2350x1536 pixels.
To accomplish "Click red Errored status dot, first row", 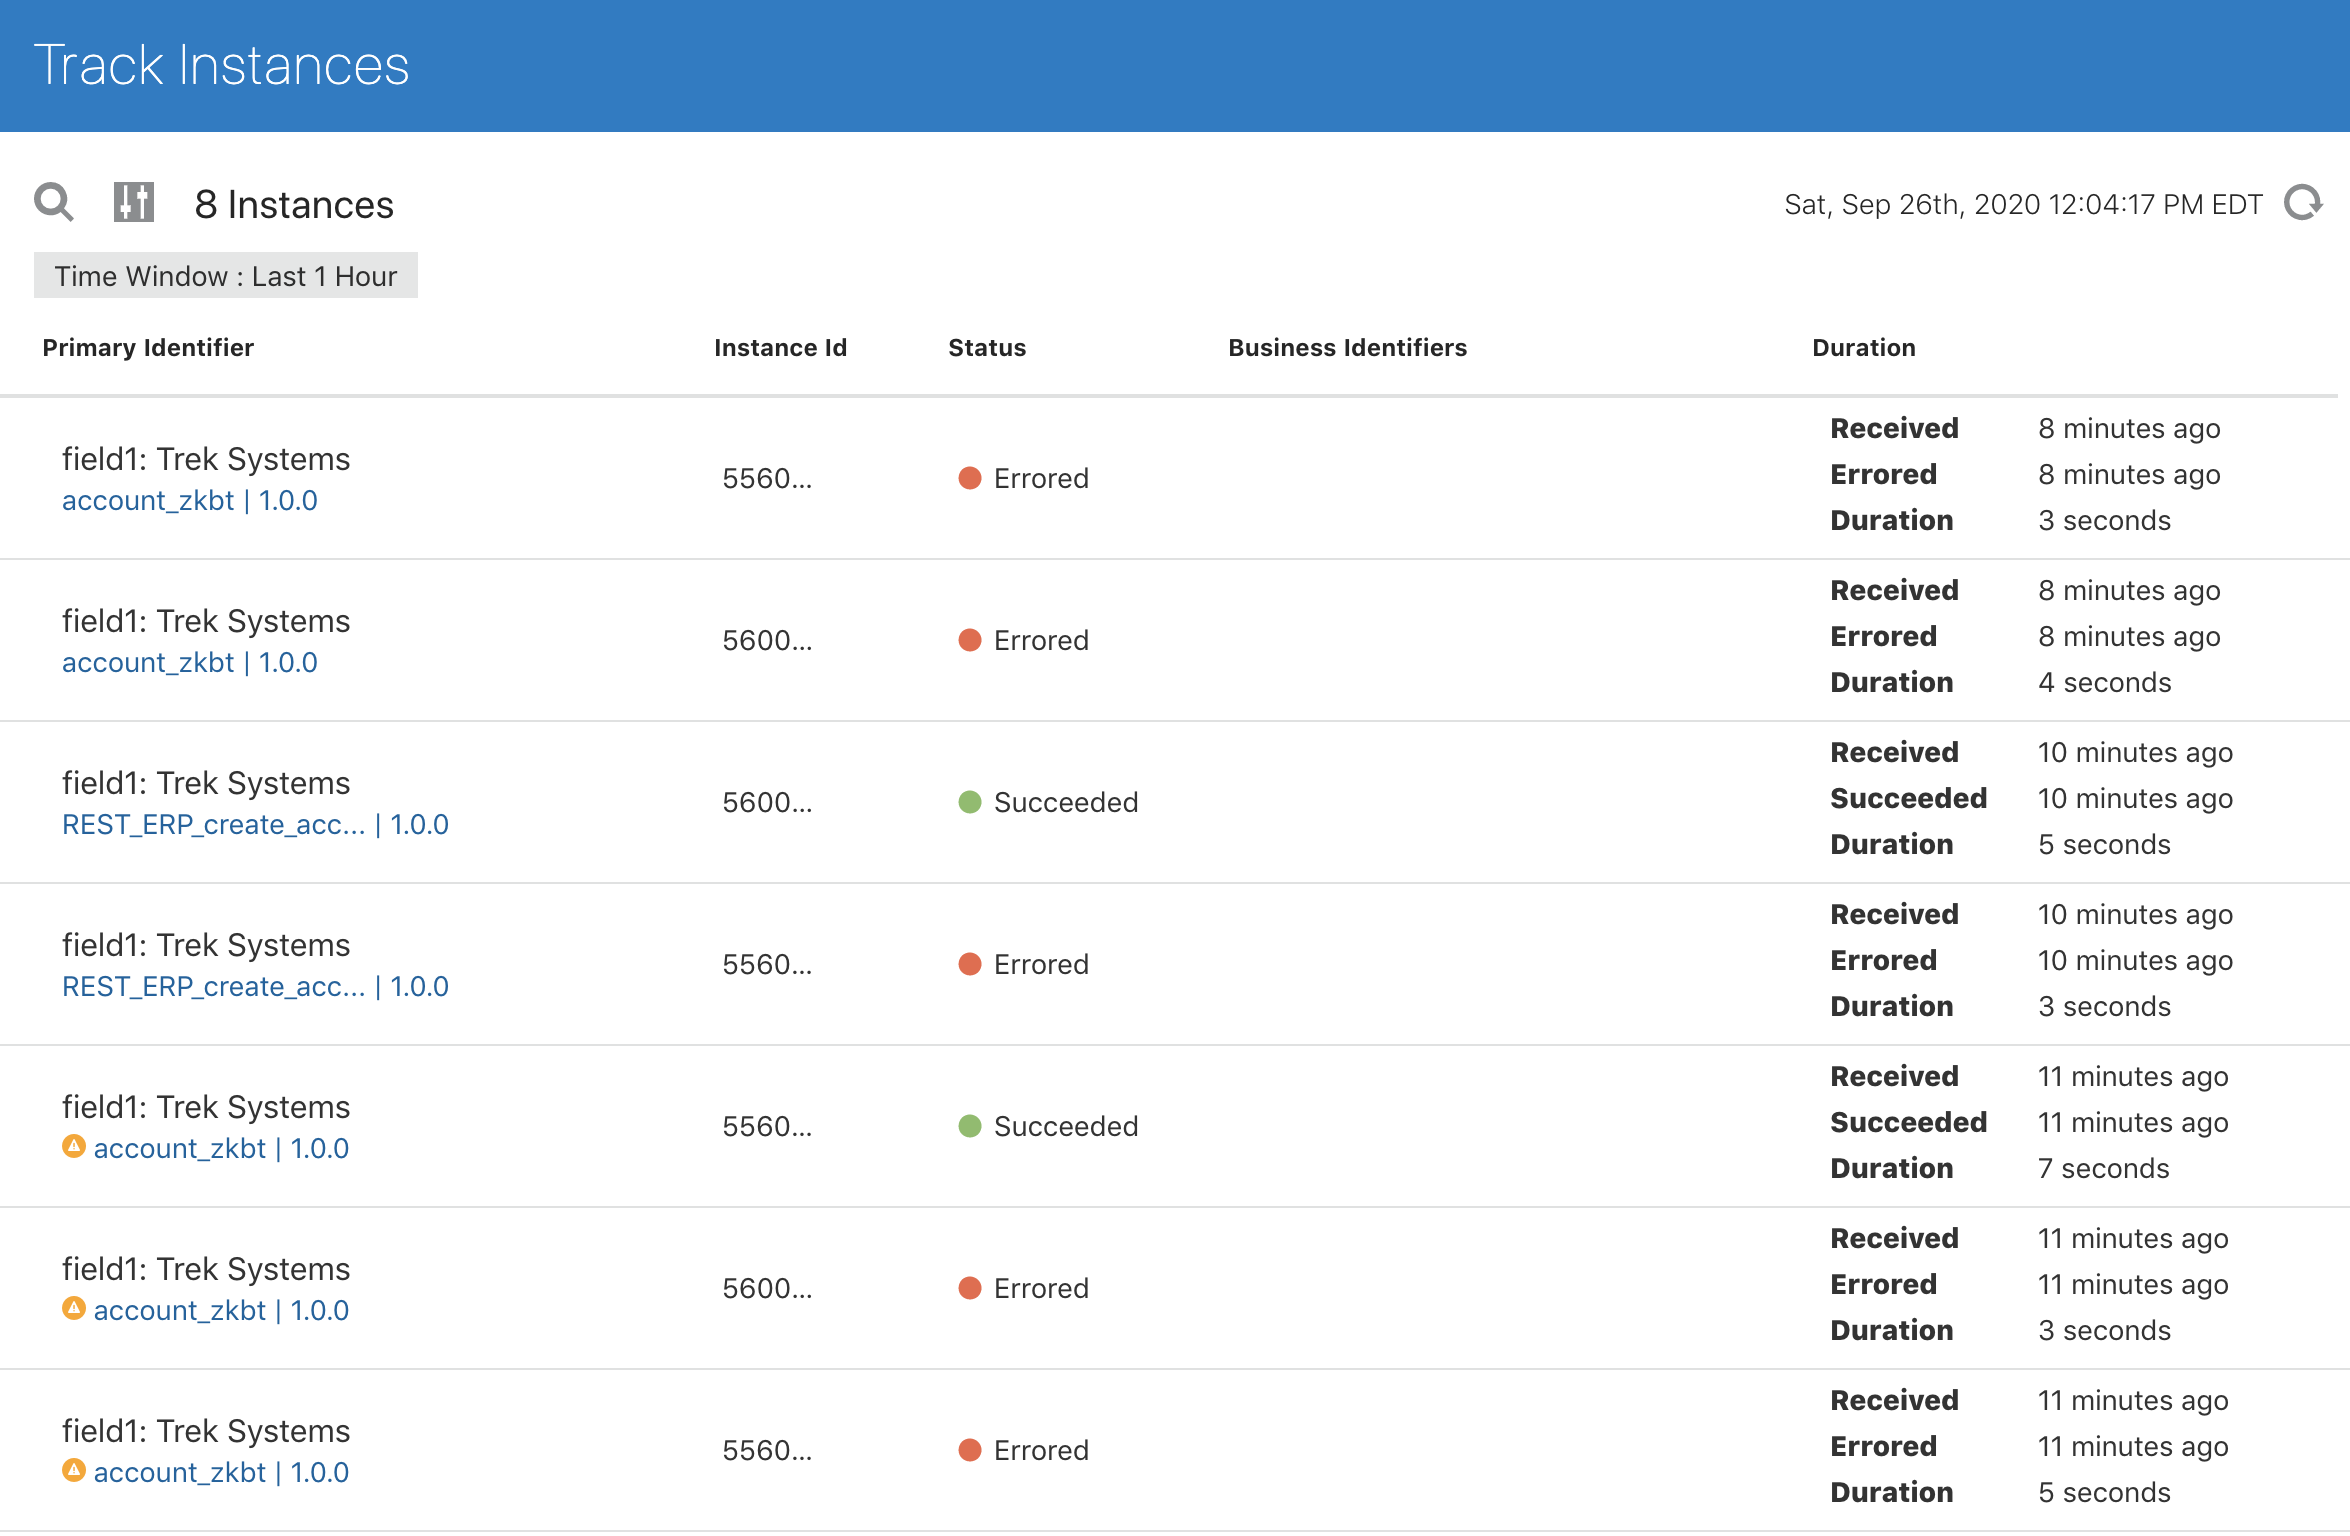I will click(969, 478).
